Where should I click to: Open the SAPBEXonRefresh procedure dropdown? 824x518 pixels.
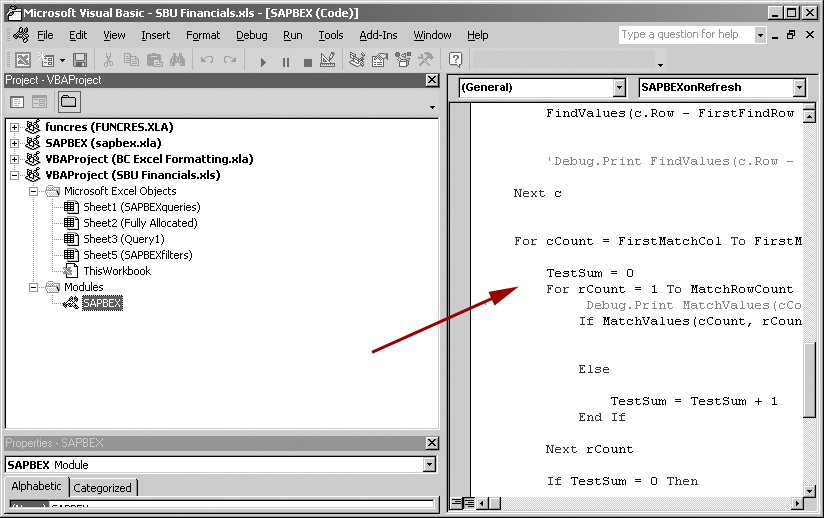click(799, 88)
